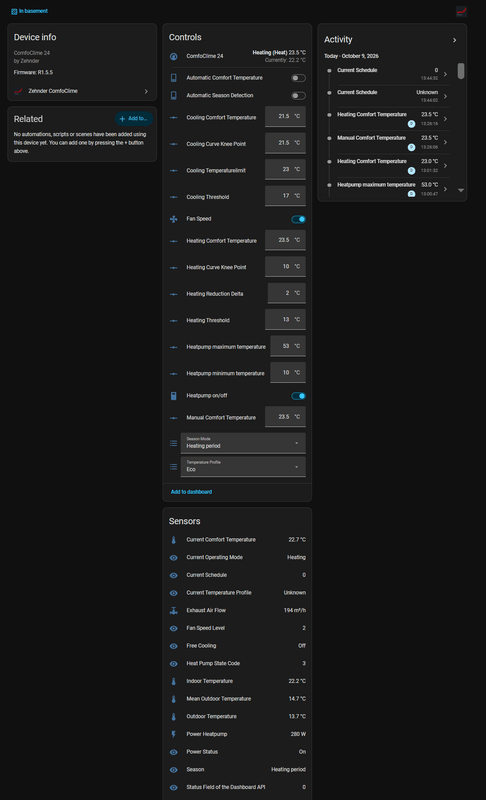Click the Fan Speed fan icon

(x=173, y=219)
